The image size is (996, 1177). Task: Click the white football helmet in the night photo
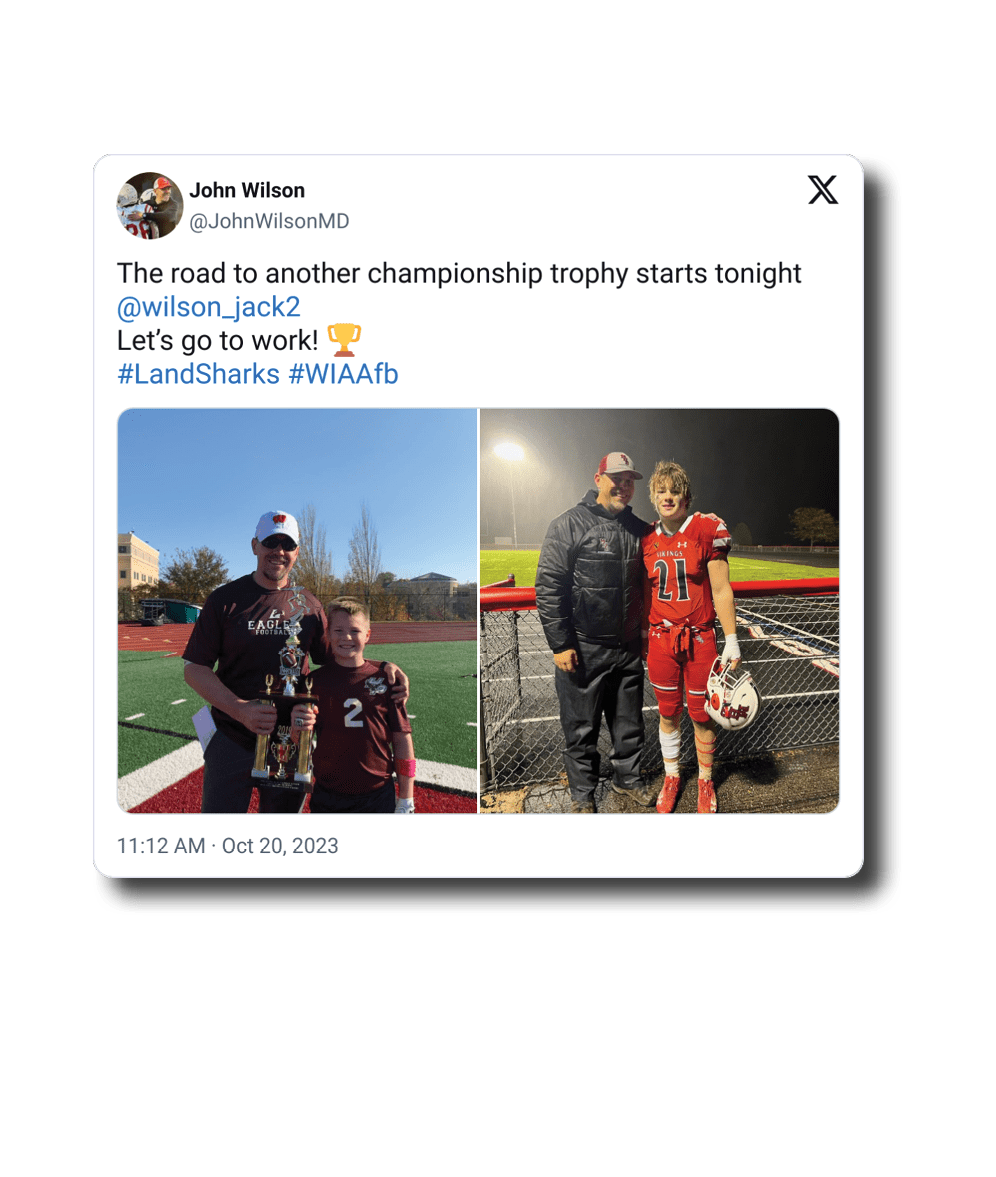coord(731,694)
